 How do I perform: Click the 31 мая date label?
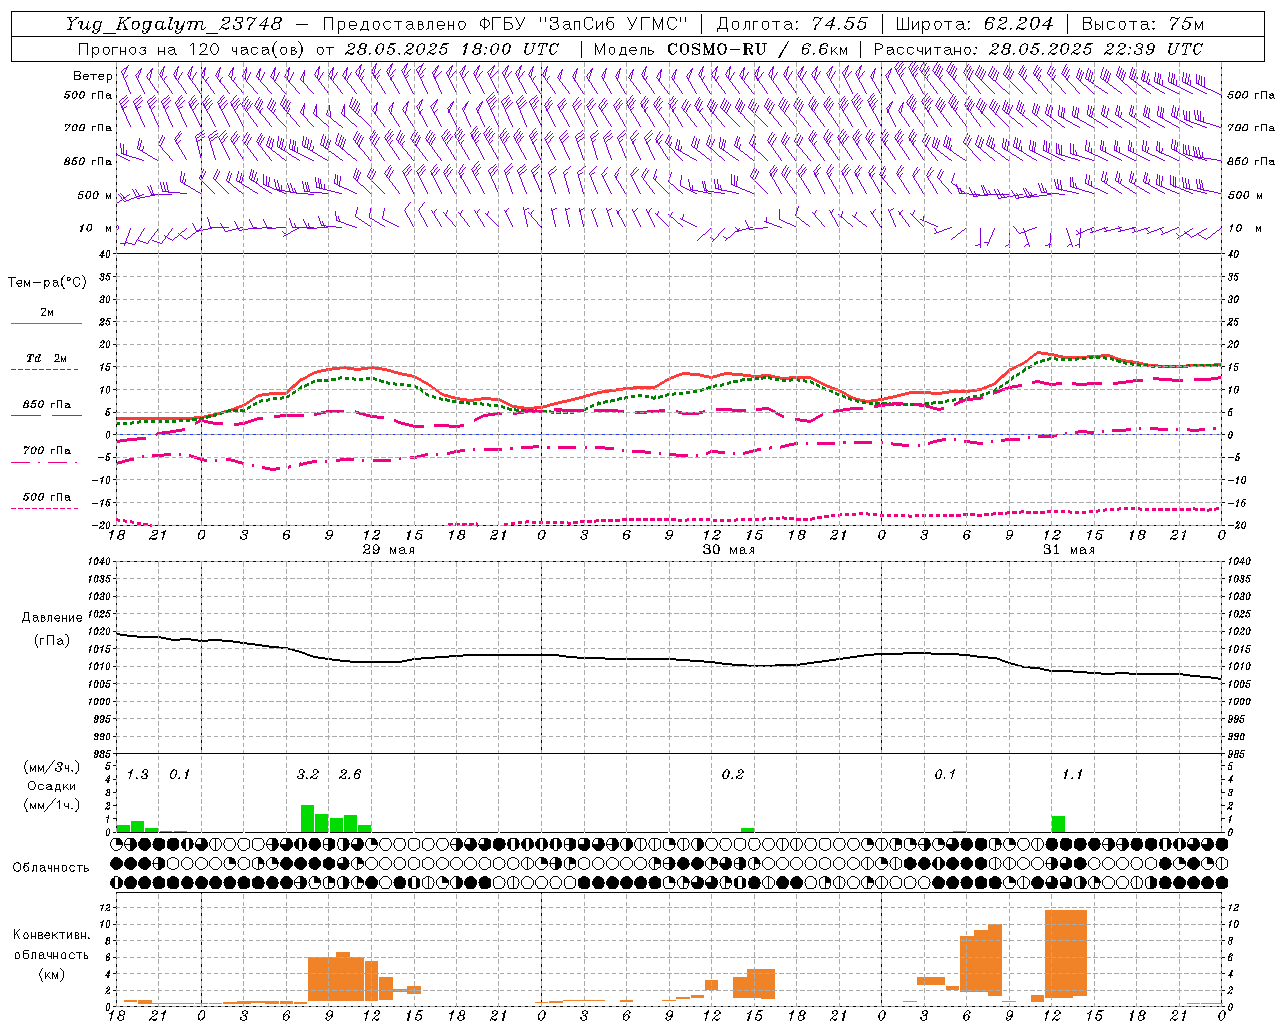[1068, 550]
